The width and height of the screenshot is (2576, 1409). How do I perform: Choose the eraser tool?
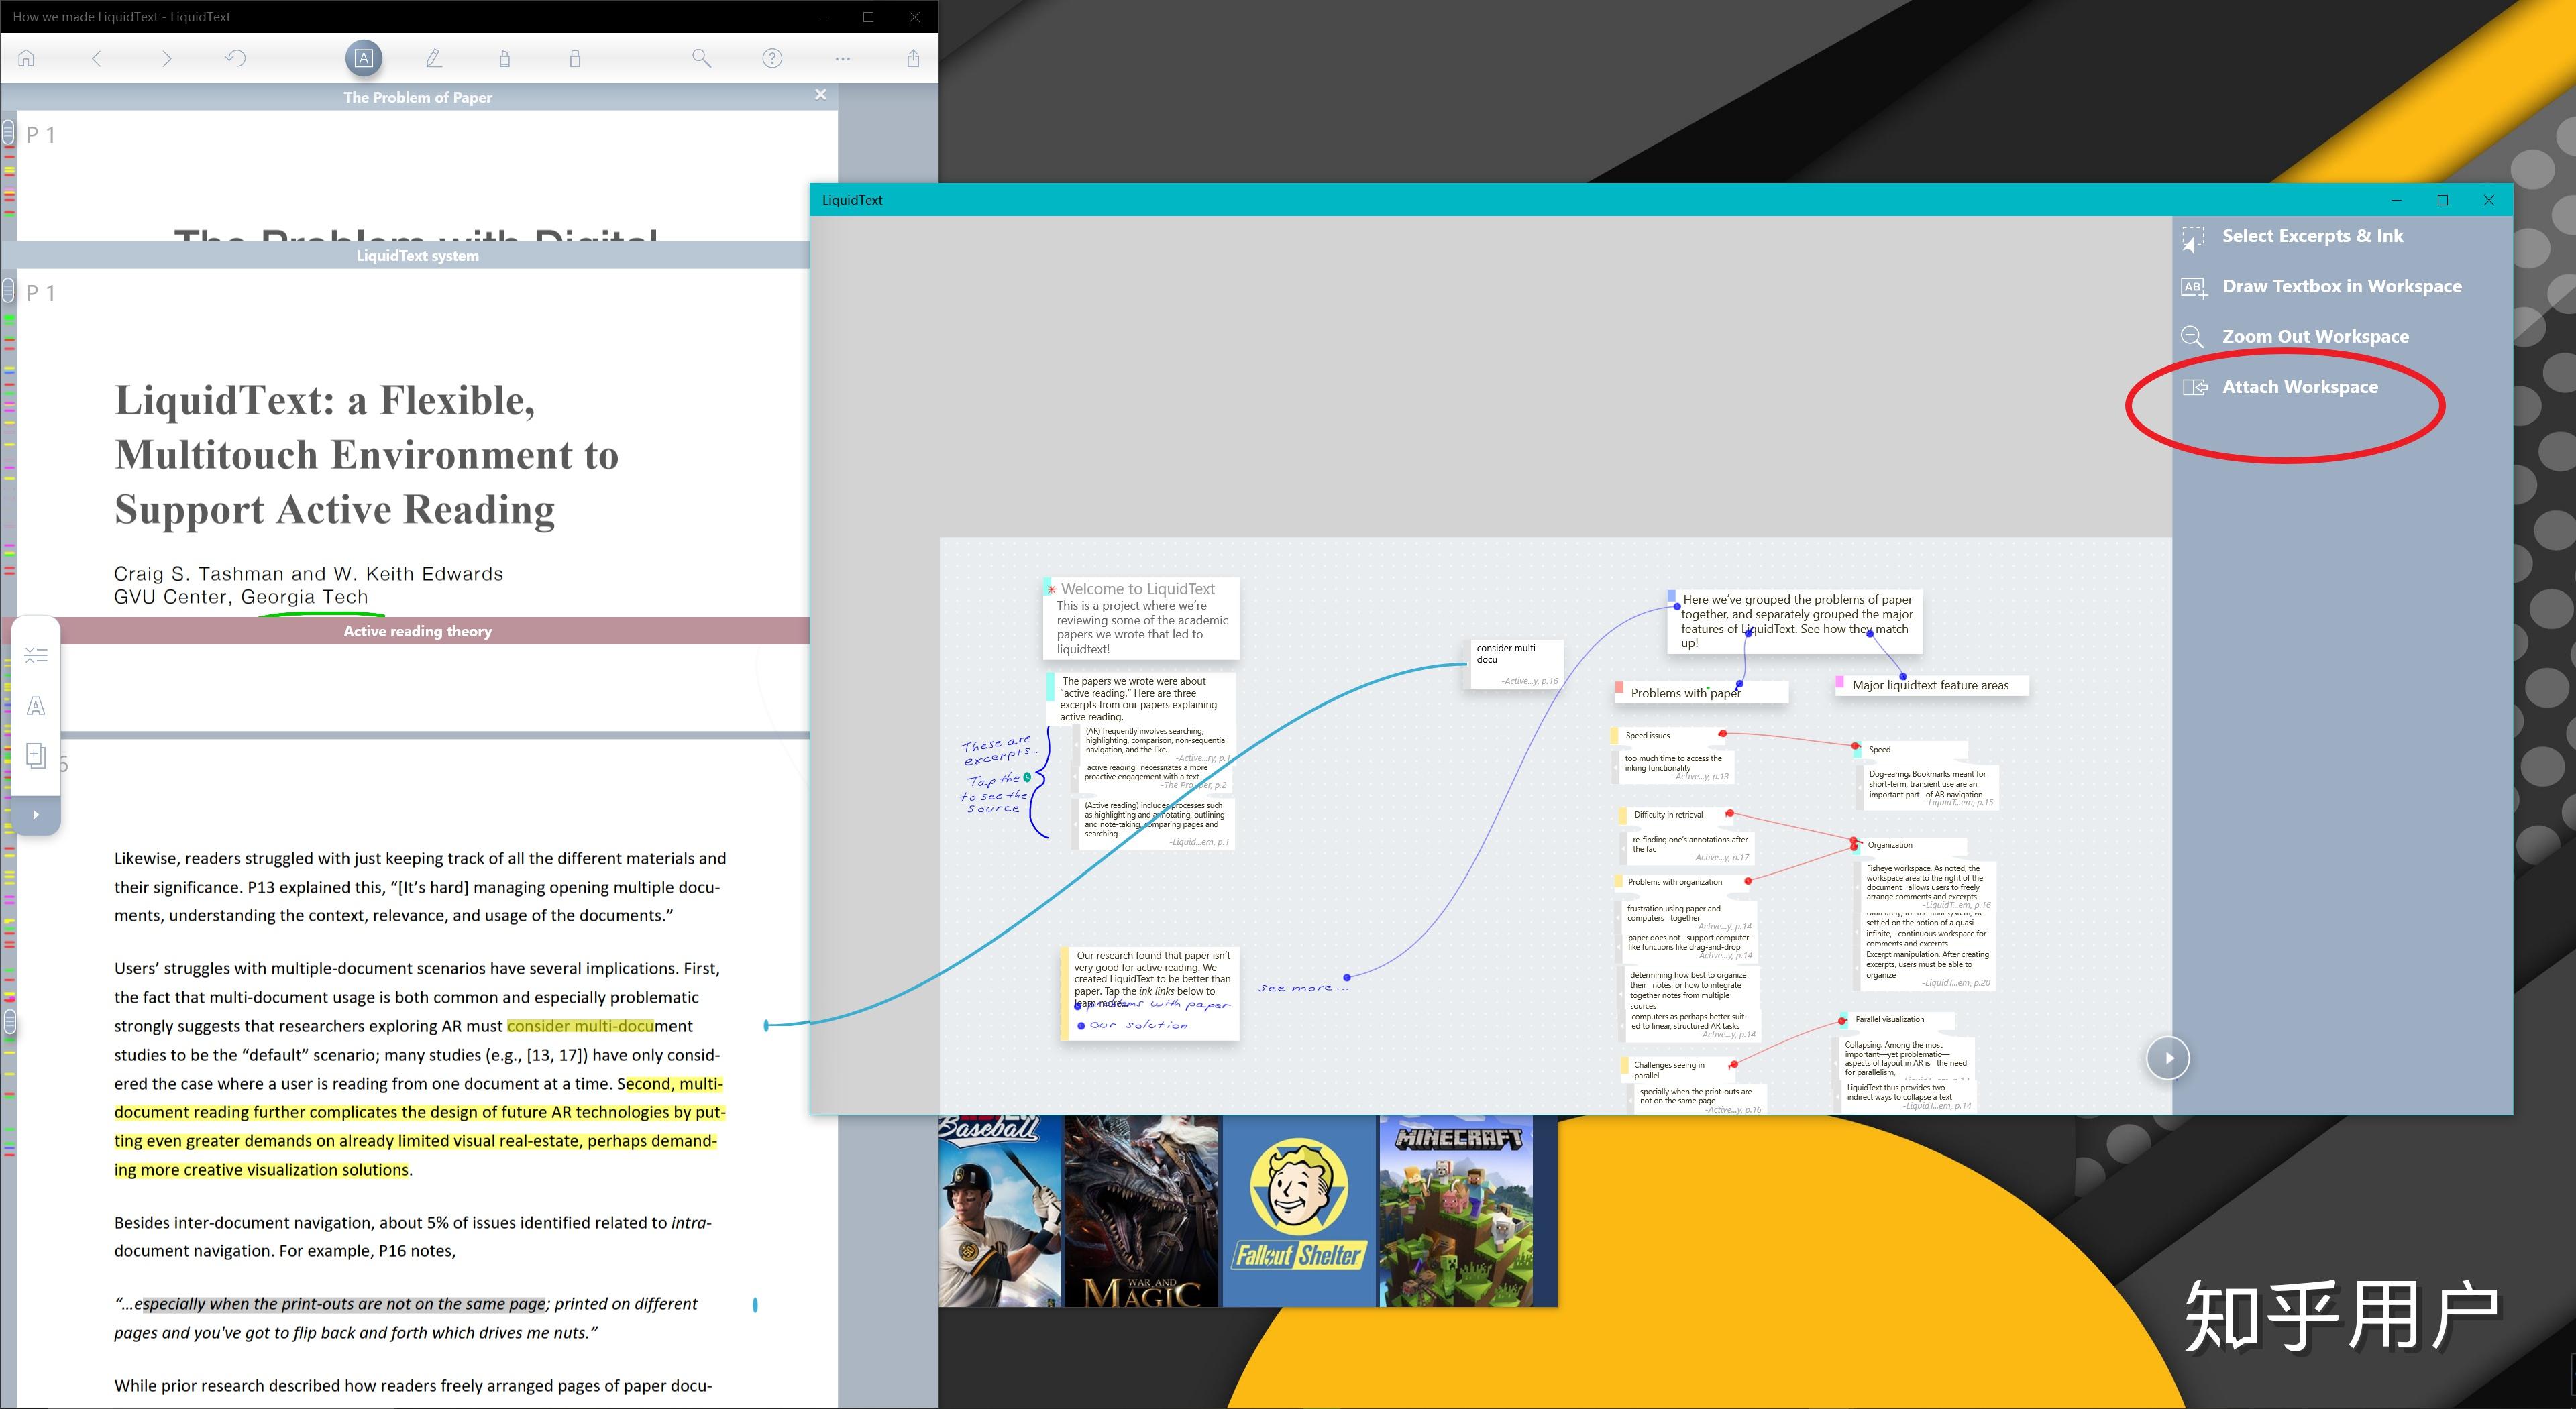pos(574,58)
